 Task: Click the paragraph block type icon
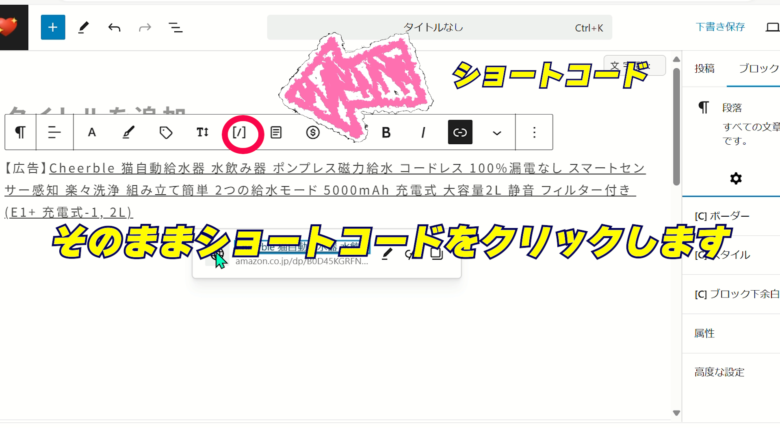(21, 132)
